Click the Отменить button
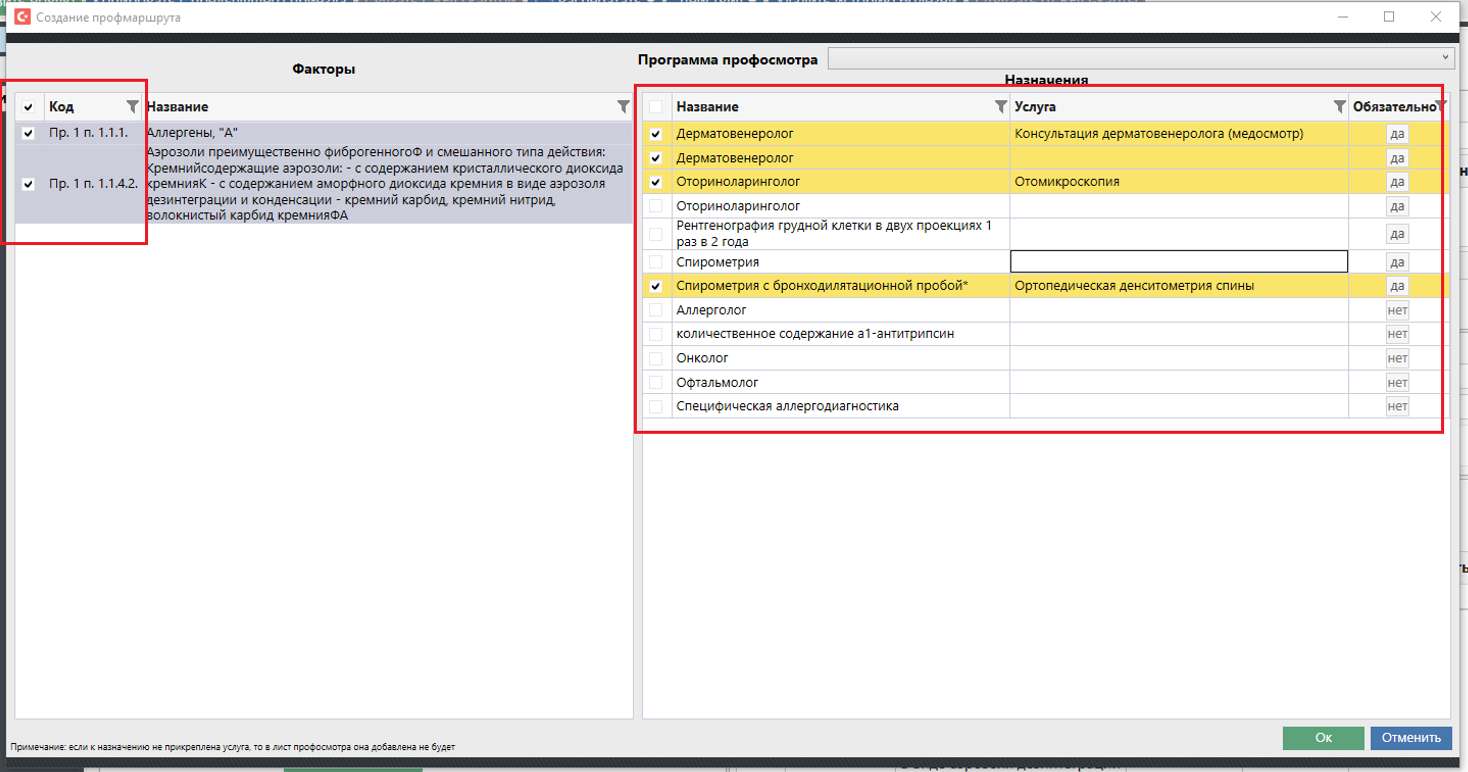 (1410, 737)
